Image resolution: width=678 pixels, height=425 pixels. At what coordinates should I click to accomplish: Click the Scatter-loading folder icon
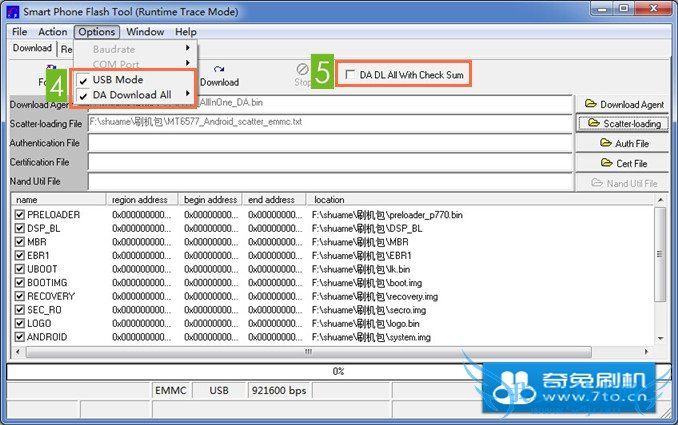(x=594, y=123)
